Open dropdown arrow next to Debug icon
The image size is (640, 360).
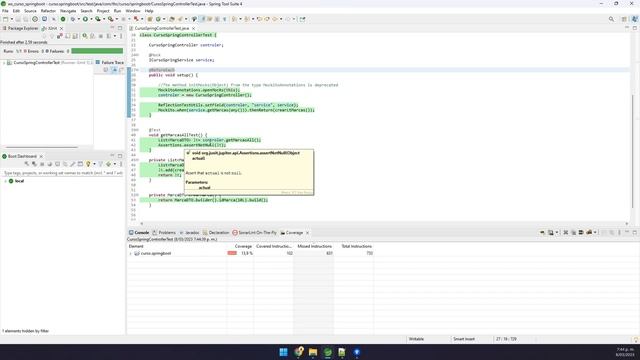[x=79, y=19]
